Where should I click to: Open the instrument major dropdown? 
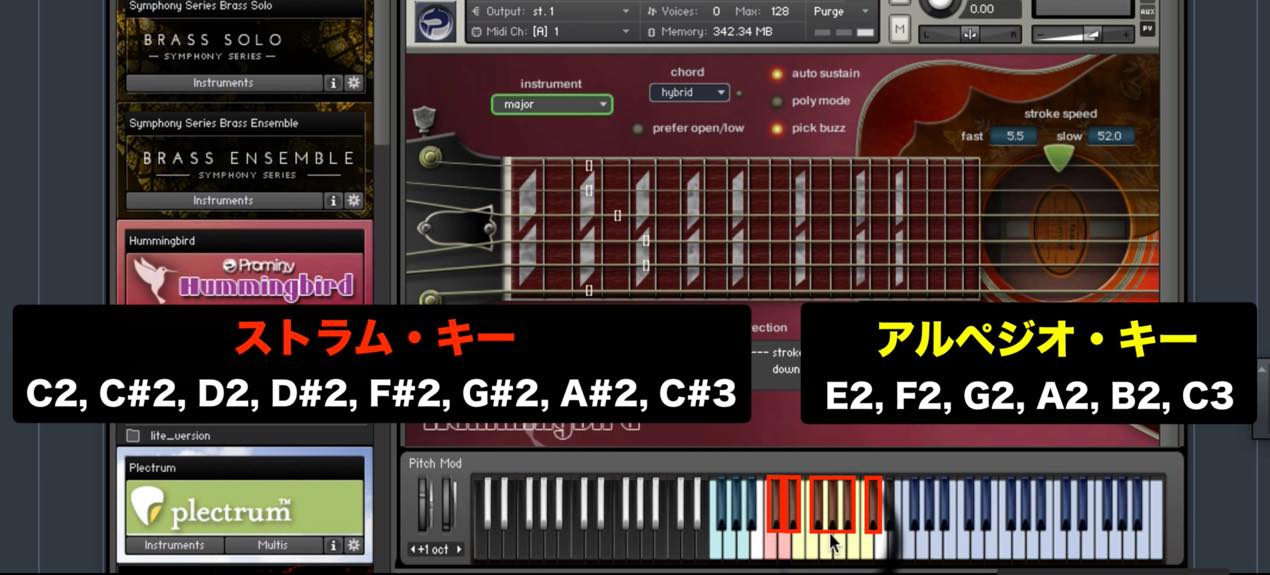click(x=552, y=104)
